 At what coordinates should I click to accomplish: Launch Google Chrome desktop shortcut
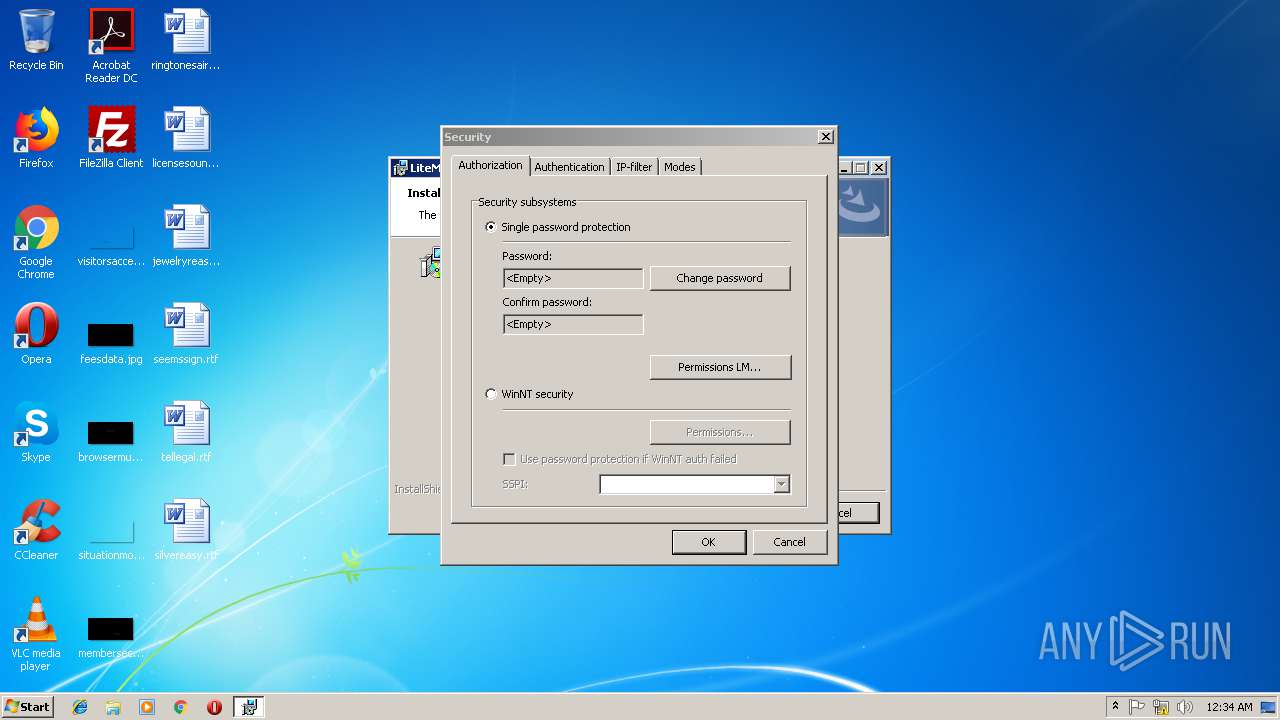pyautogui.click(x=36, y=242)
